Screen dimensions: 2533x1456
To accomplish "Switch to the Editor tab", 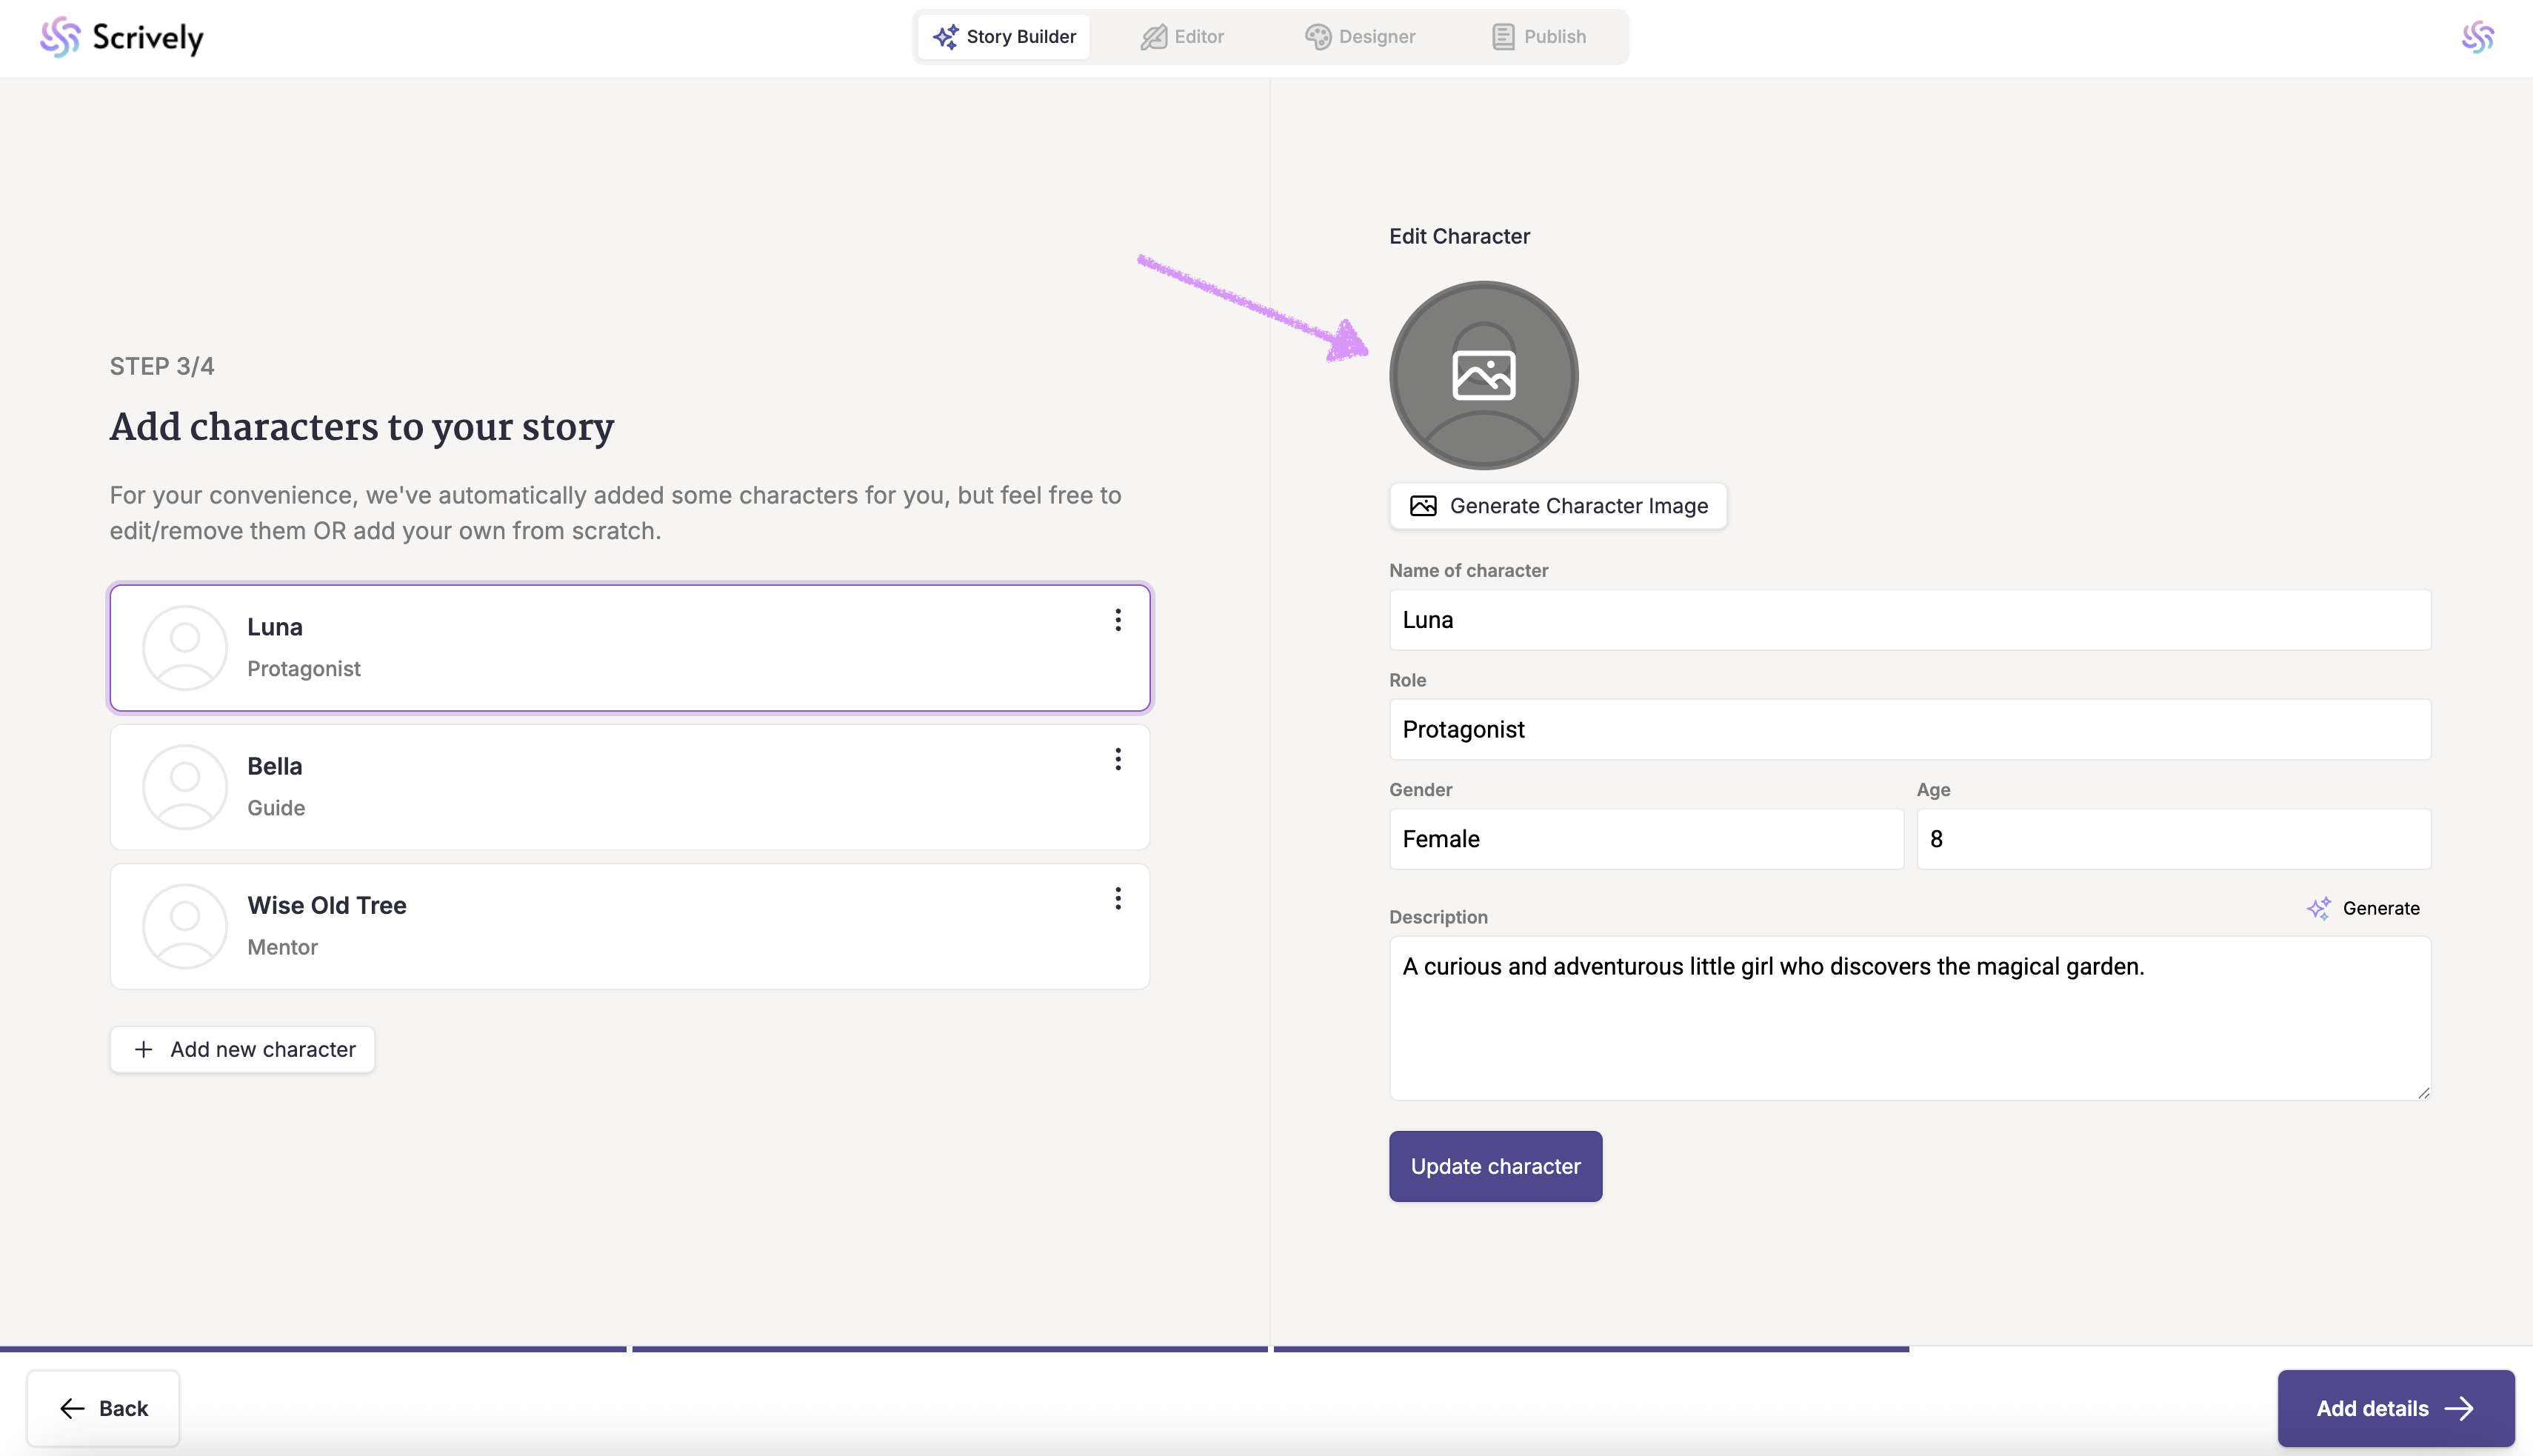I will [x=1182, y=37].
